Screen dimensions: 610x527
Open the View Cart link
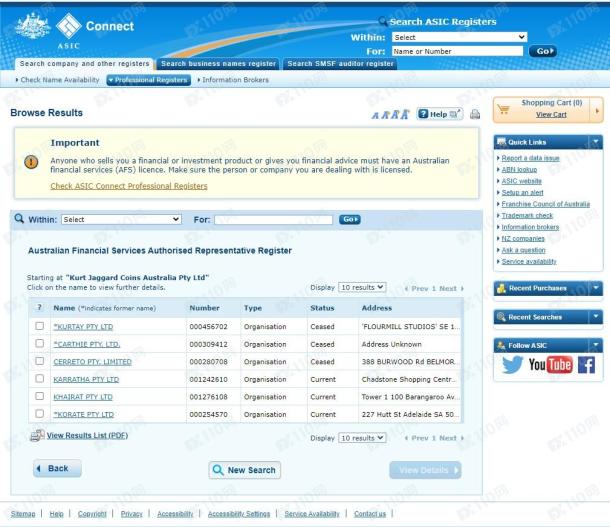click(x=551, y=114)
